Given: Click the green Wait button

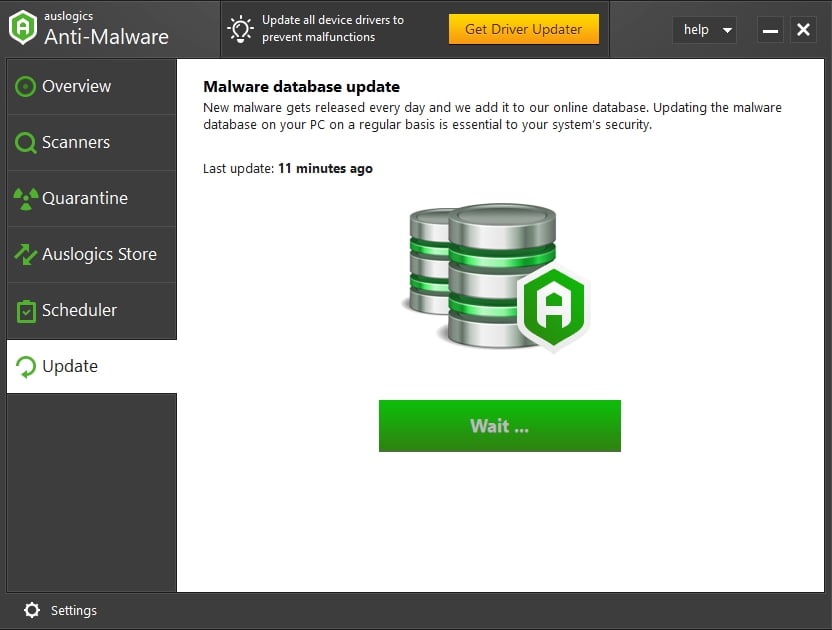Looking at the screenshot, I should pos(500,426).
